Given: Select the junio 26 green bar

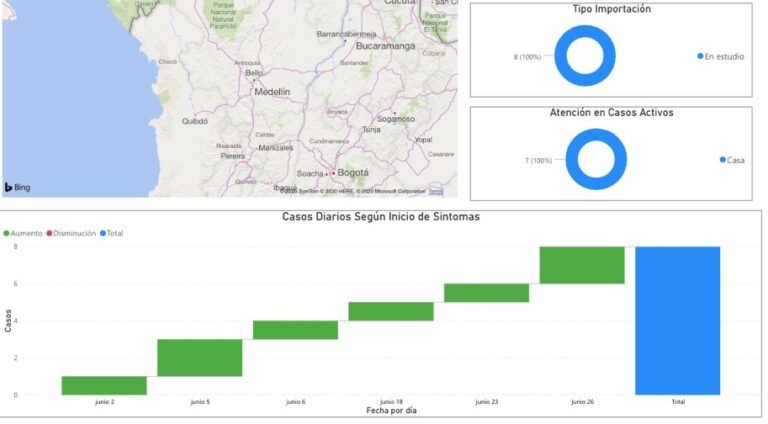Looking at the screenshot, I should pos(582,265).
